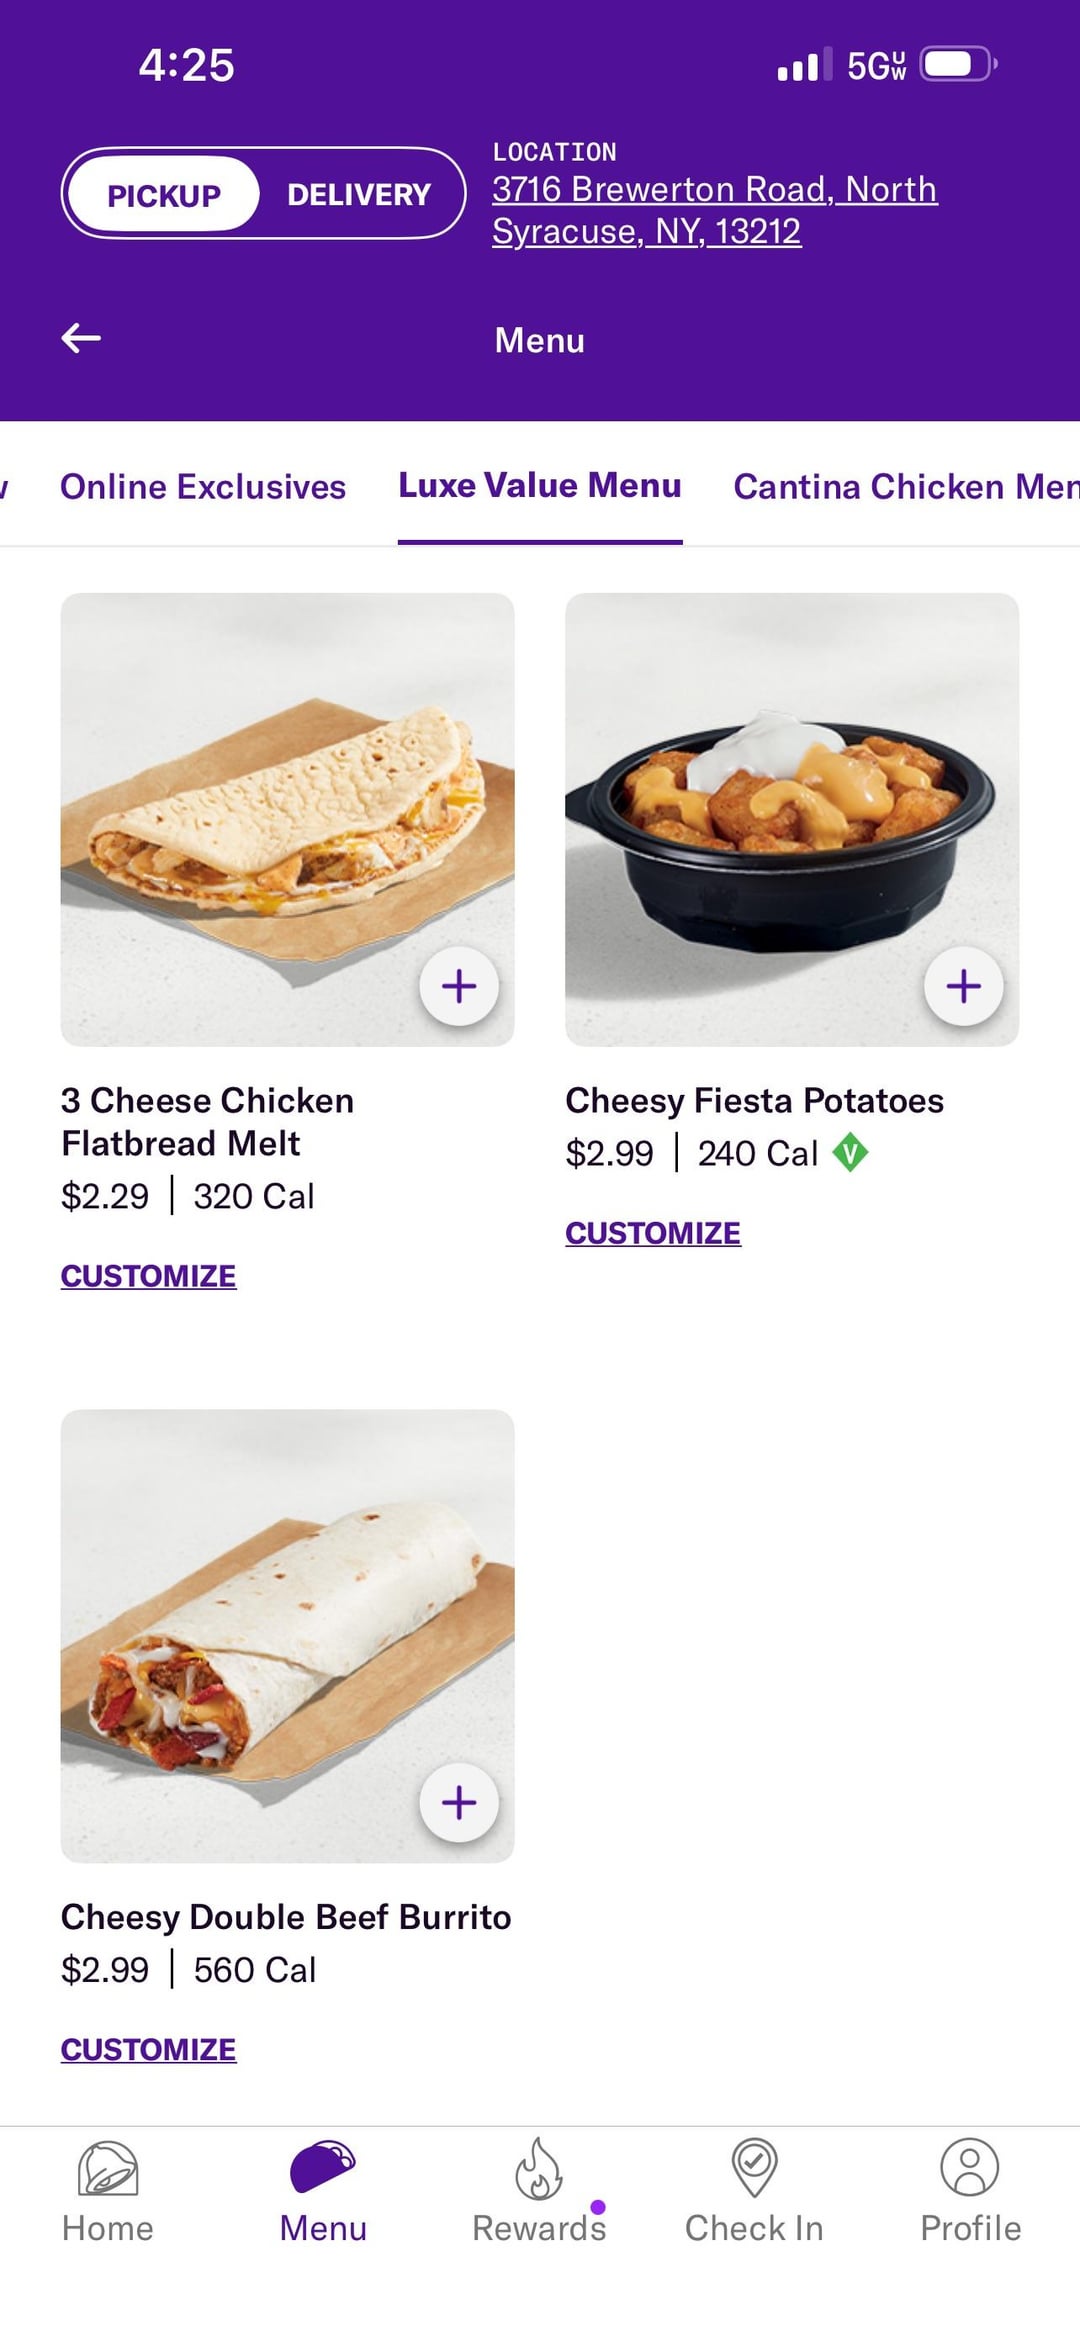This screenshot has height=2336, width=1080.
Task: Add Cheesy Double Beef Burrito with plus
Action: click(459, 1802)
